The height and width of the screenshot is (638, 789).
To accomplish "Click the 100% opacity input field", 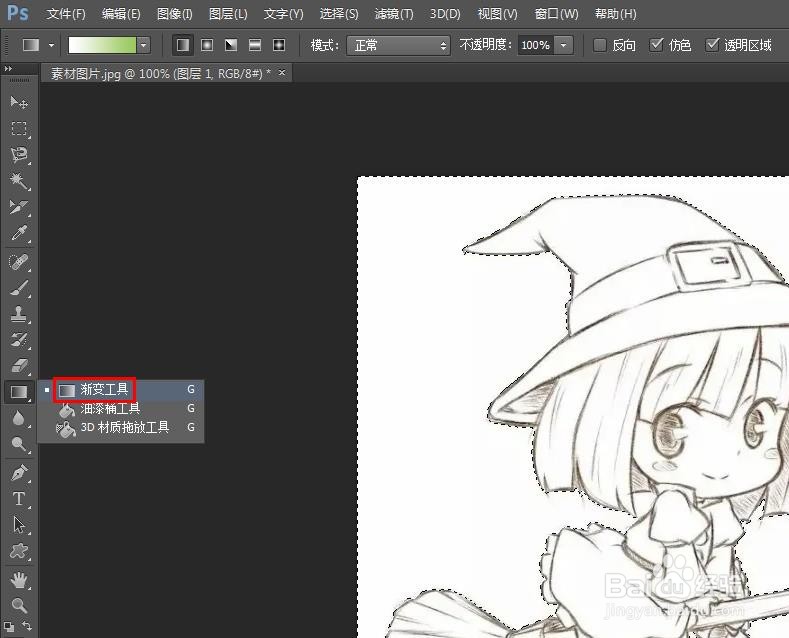I will point(535,45).
